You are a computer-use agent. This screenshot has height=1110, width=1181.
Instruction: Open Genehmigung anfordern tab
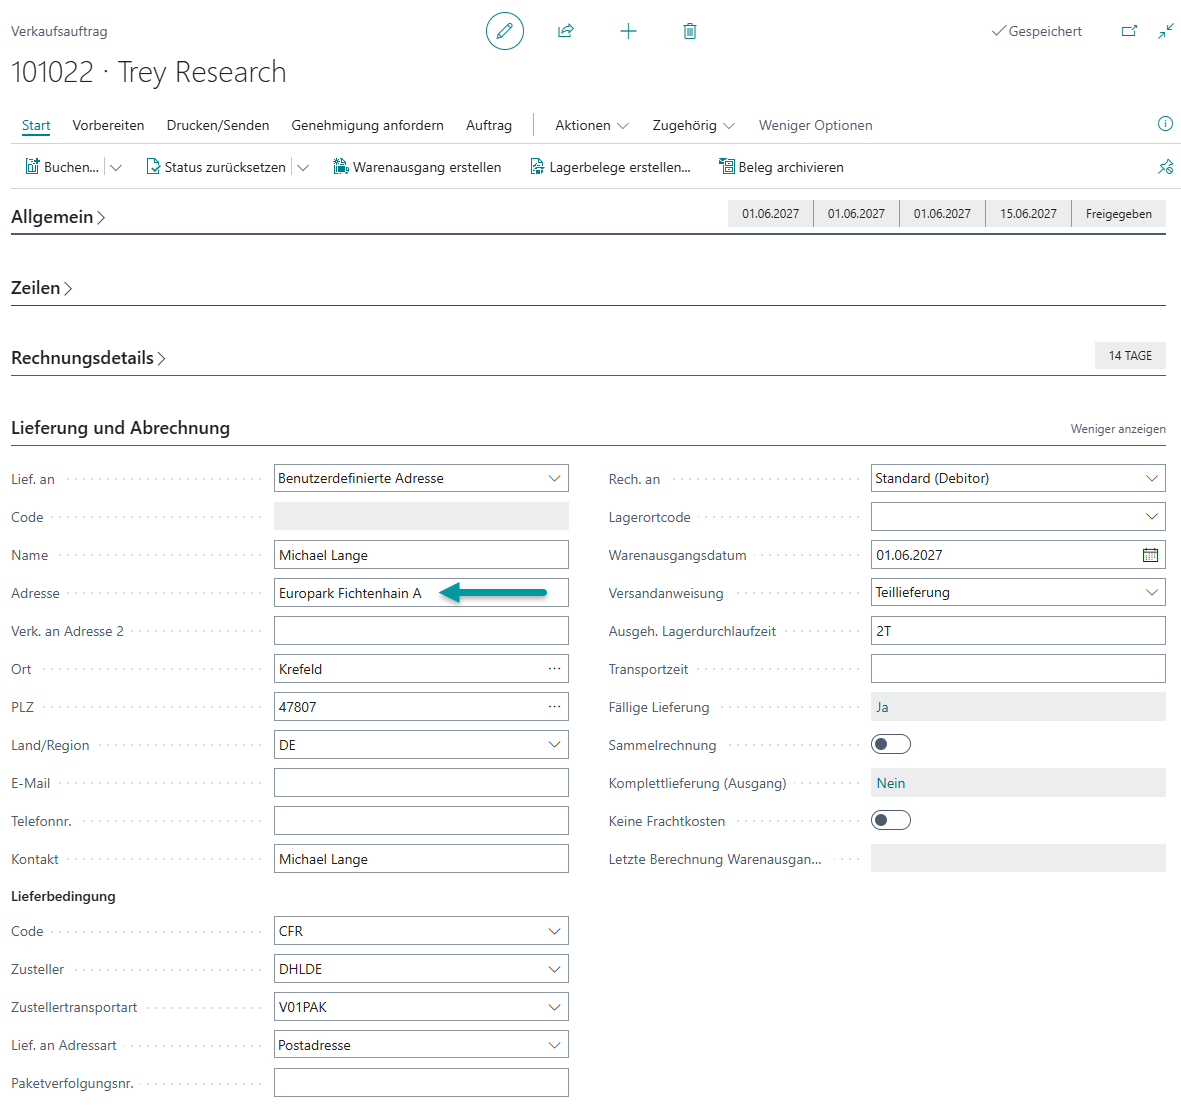tap(368, 125)
